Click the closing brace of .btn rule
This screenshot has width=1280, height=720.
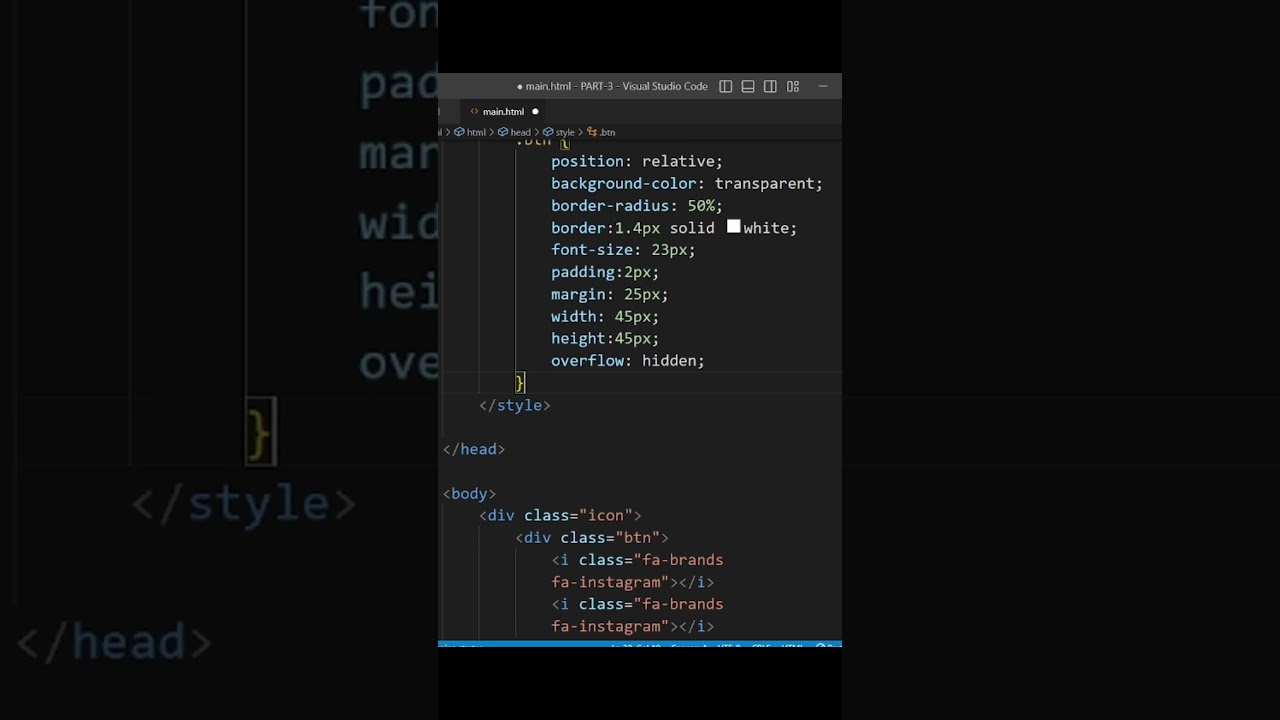tap(520, 383)
